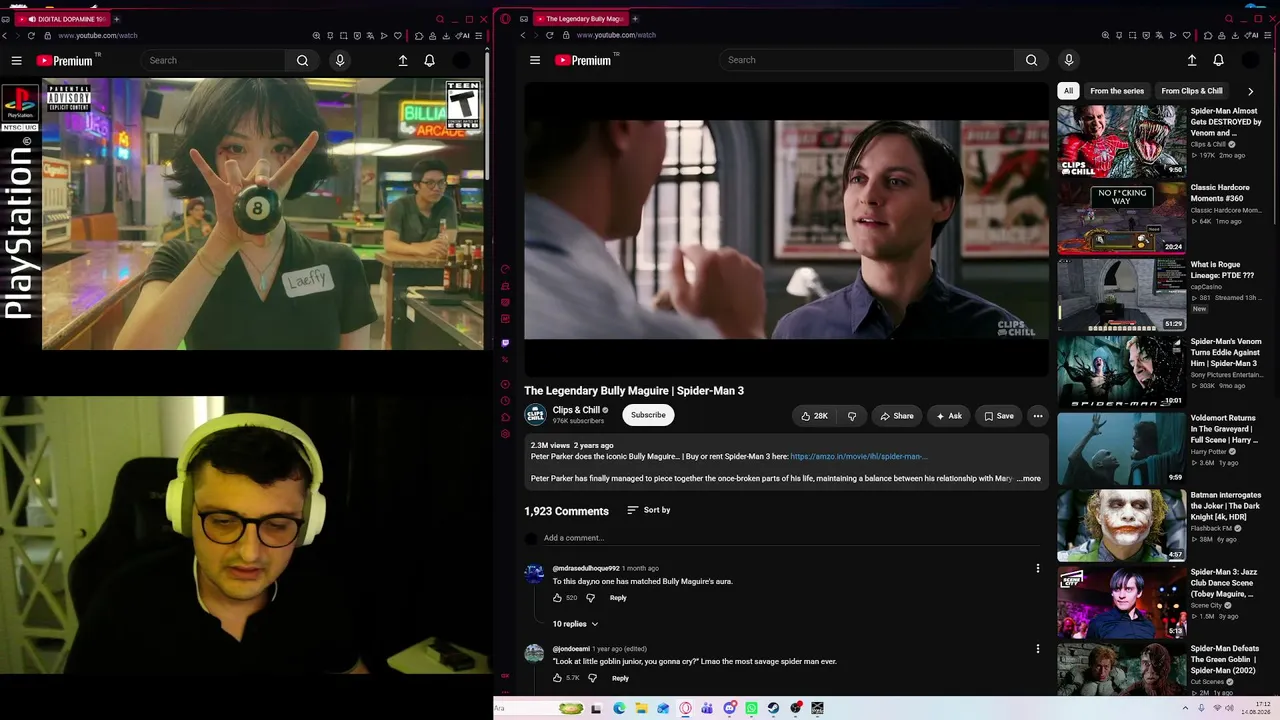Screen dimensions: 1280x720
Task: Dislike the comment by @mdrasedulhoque992
Action: tap(590, 598)
